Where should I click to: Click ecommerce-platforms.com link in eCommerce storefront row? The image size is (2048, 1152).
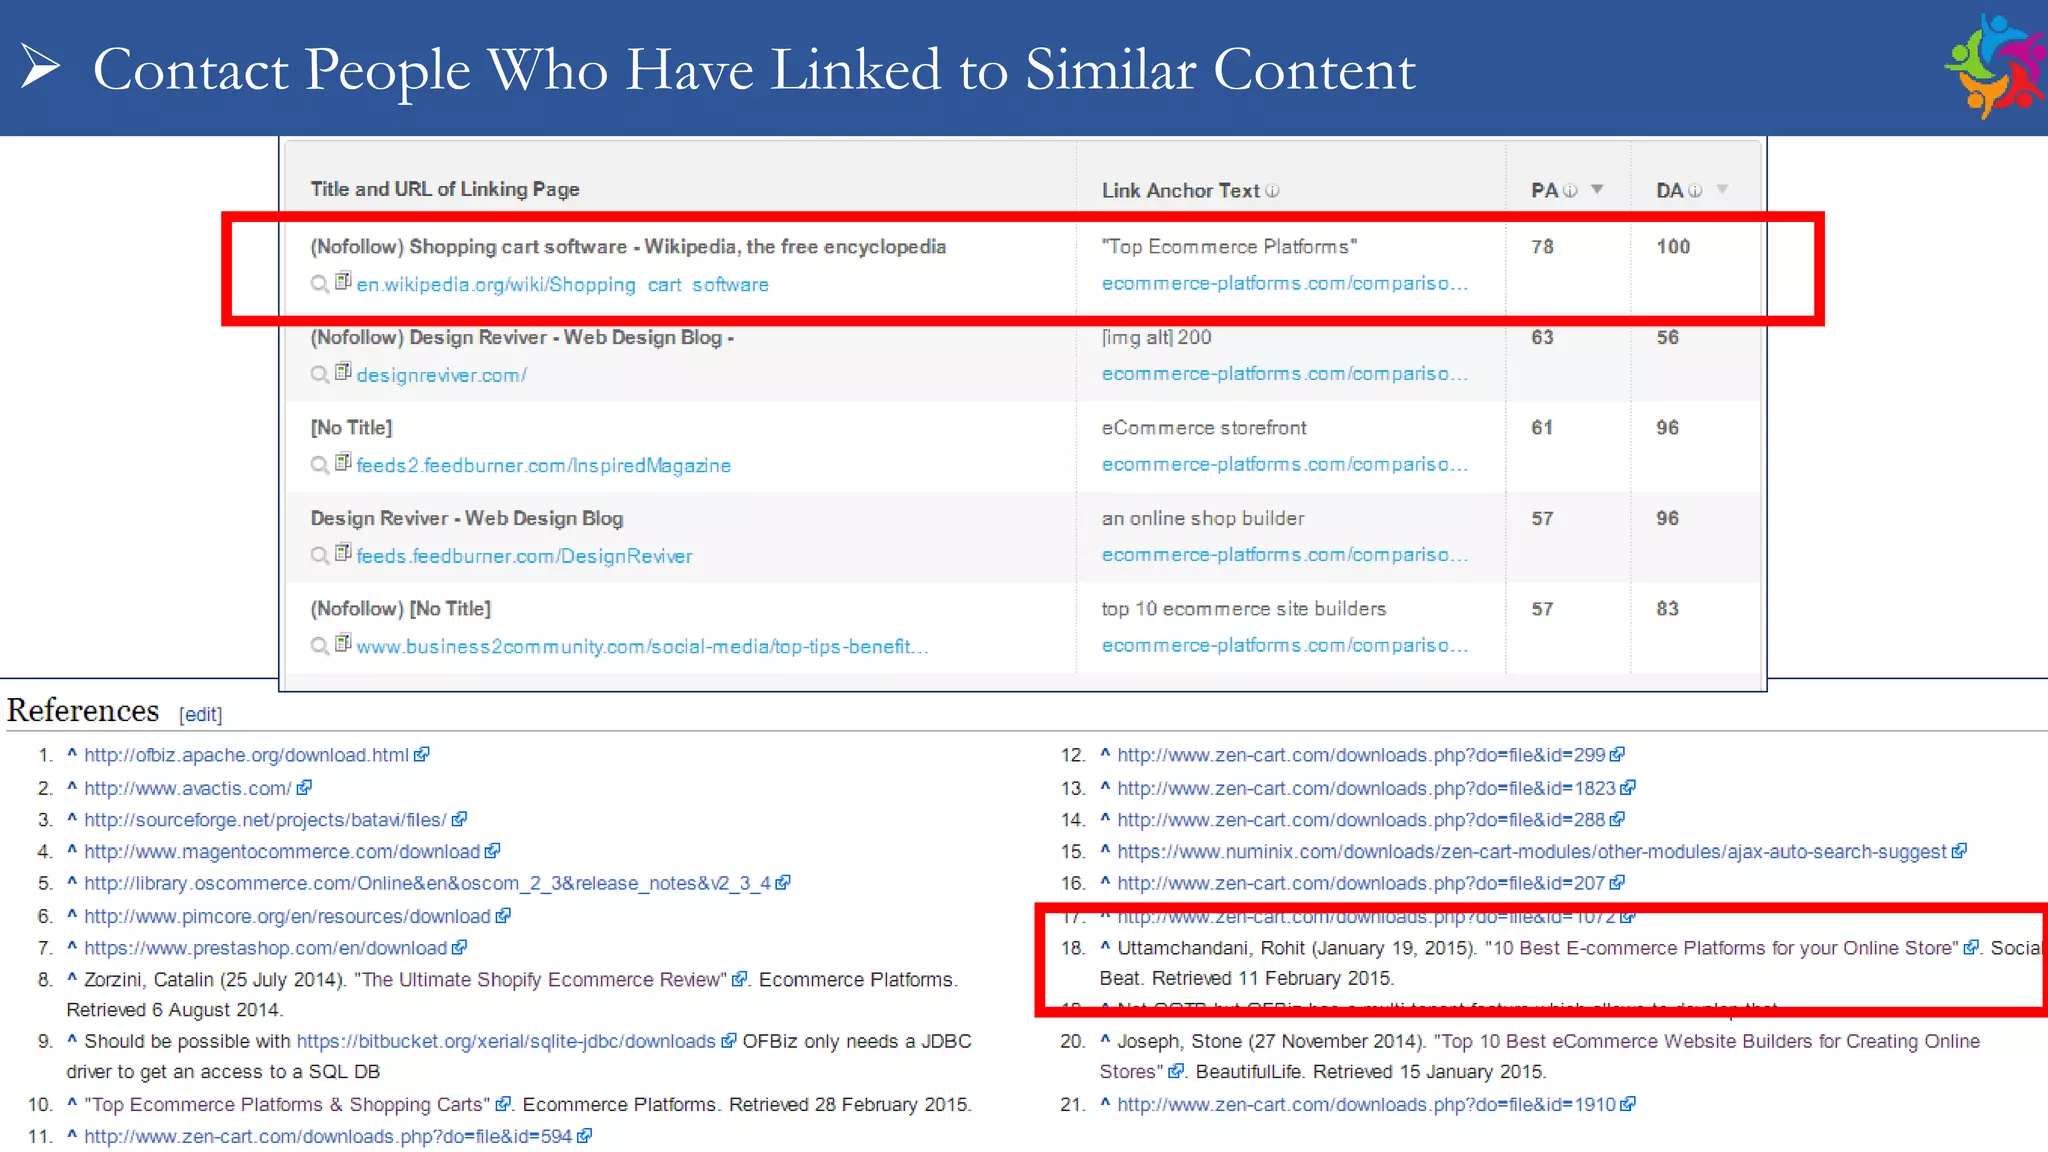pyautogui.click(x=1285, y=465)
